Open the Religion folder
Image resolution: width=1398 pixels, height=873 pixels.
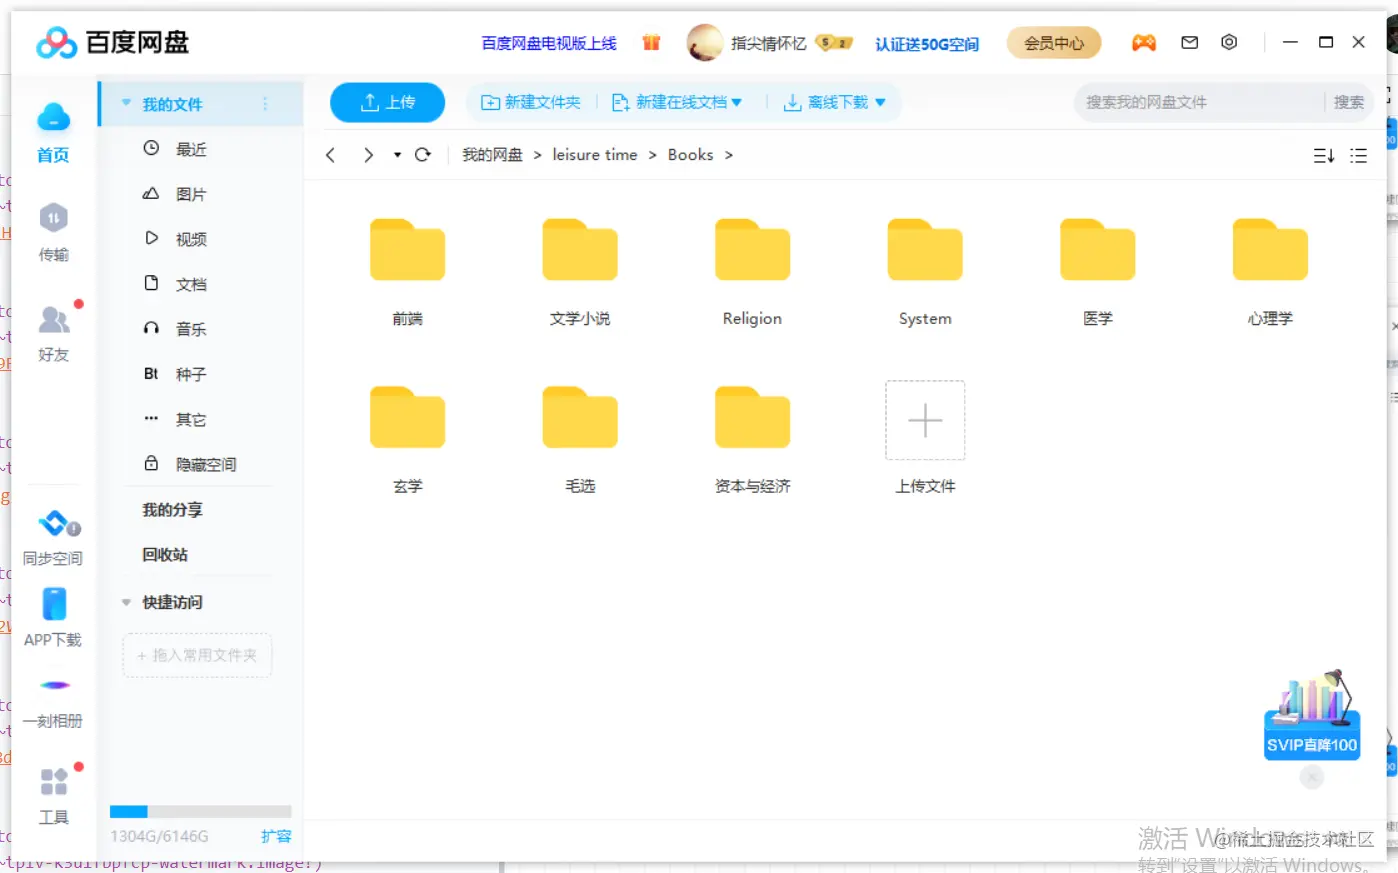point(752,272)
